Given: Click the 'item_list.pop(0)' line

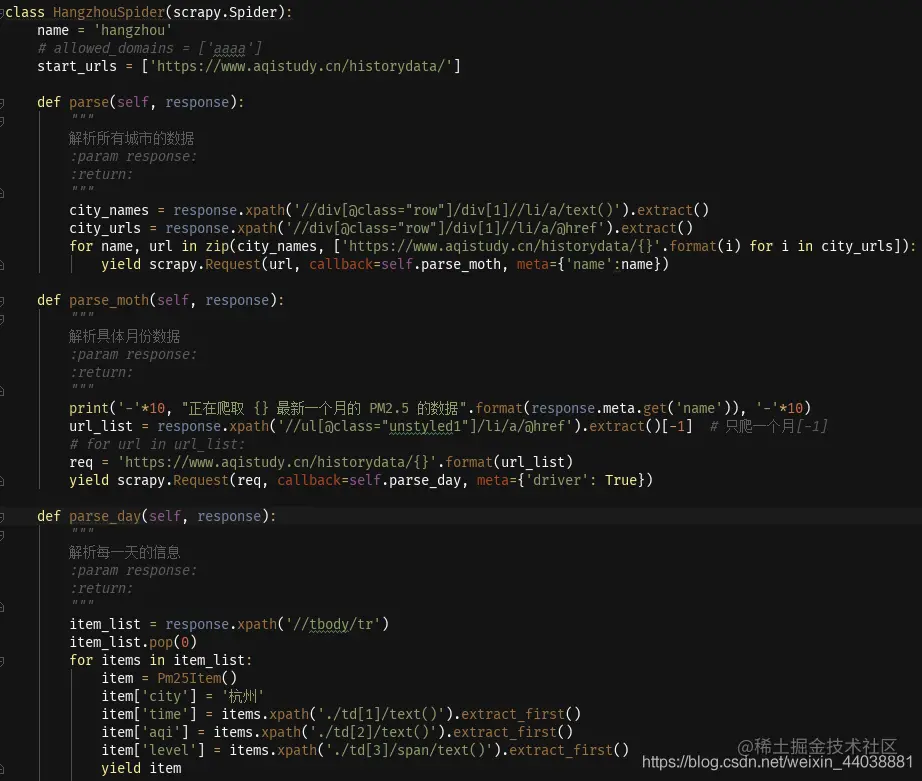Looking at the screenshot, I should [x=133, y=642].
